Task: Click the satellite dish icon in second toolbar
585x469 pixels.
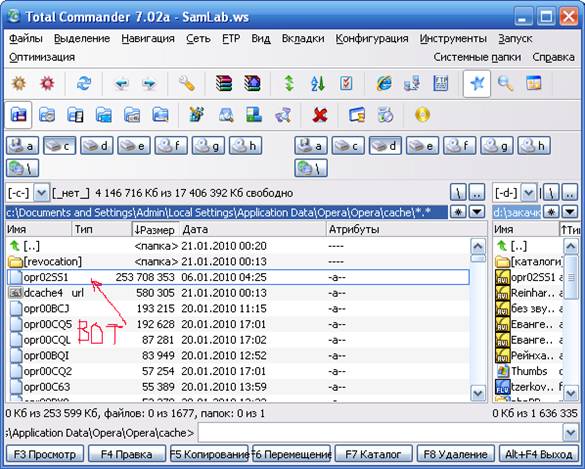Action: (282, 115)
